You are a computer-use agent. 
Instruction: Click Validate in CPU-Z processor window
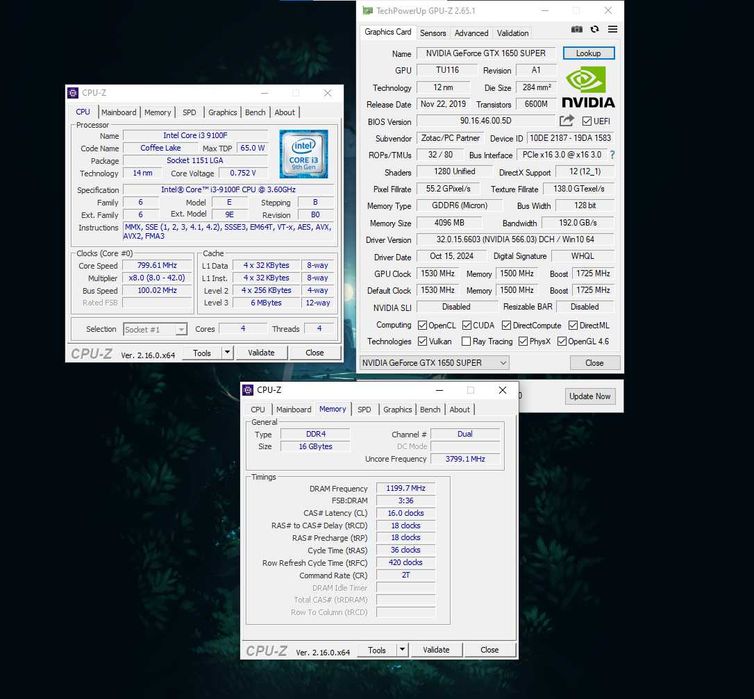coord(261,352)
